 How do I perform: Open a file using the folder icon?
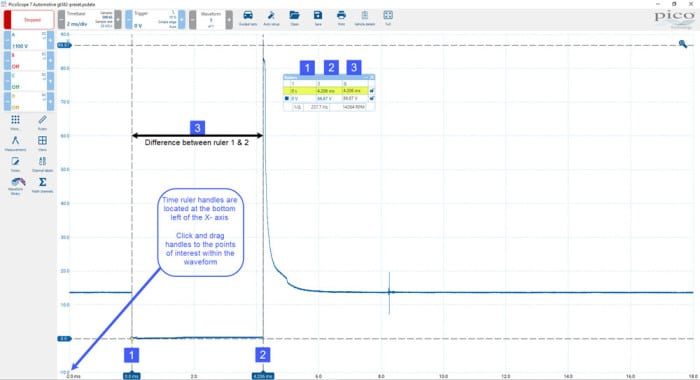[294, 18]
